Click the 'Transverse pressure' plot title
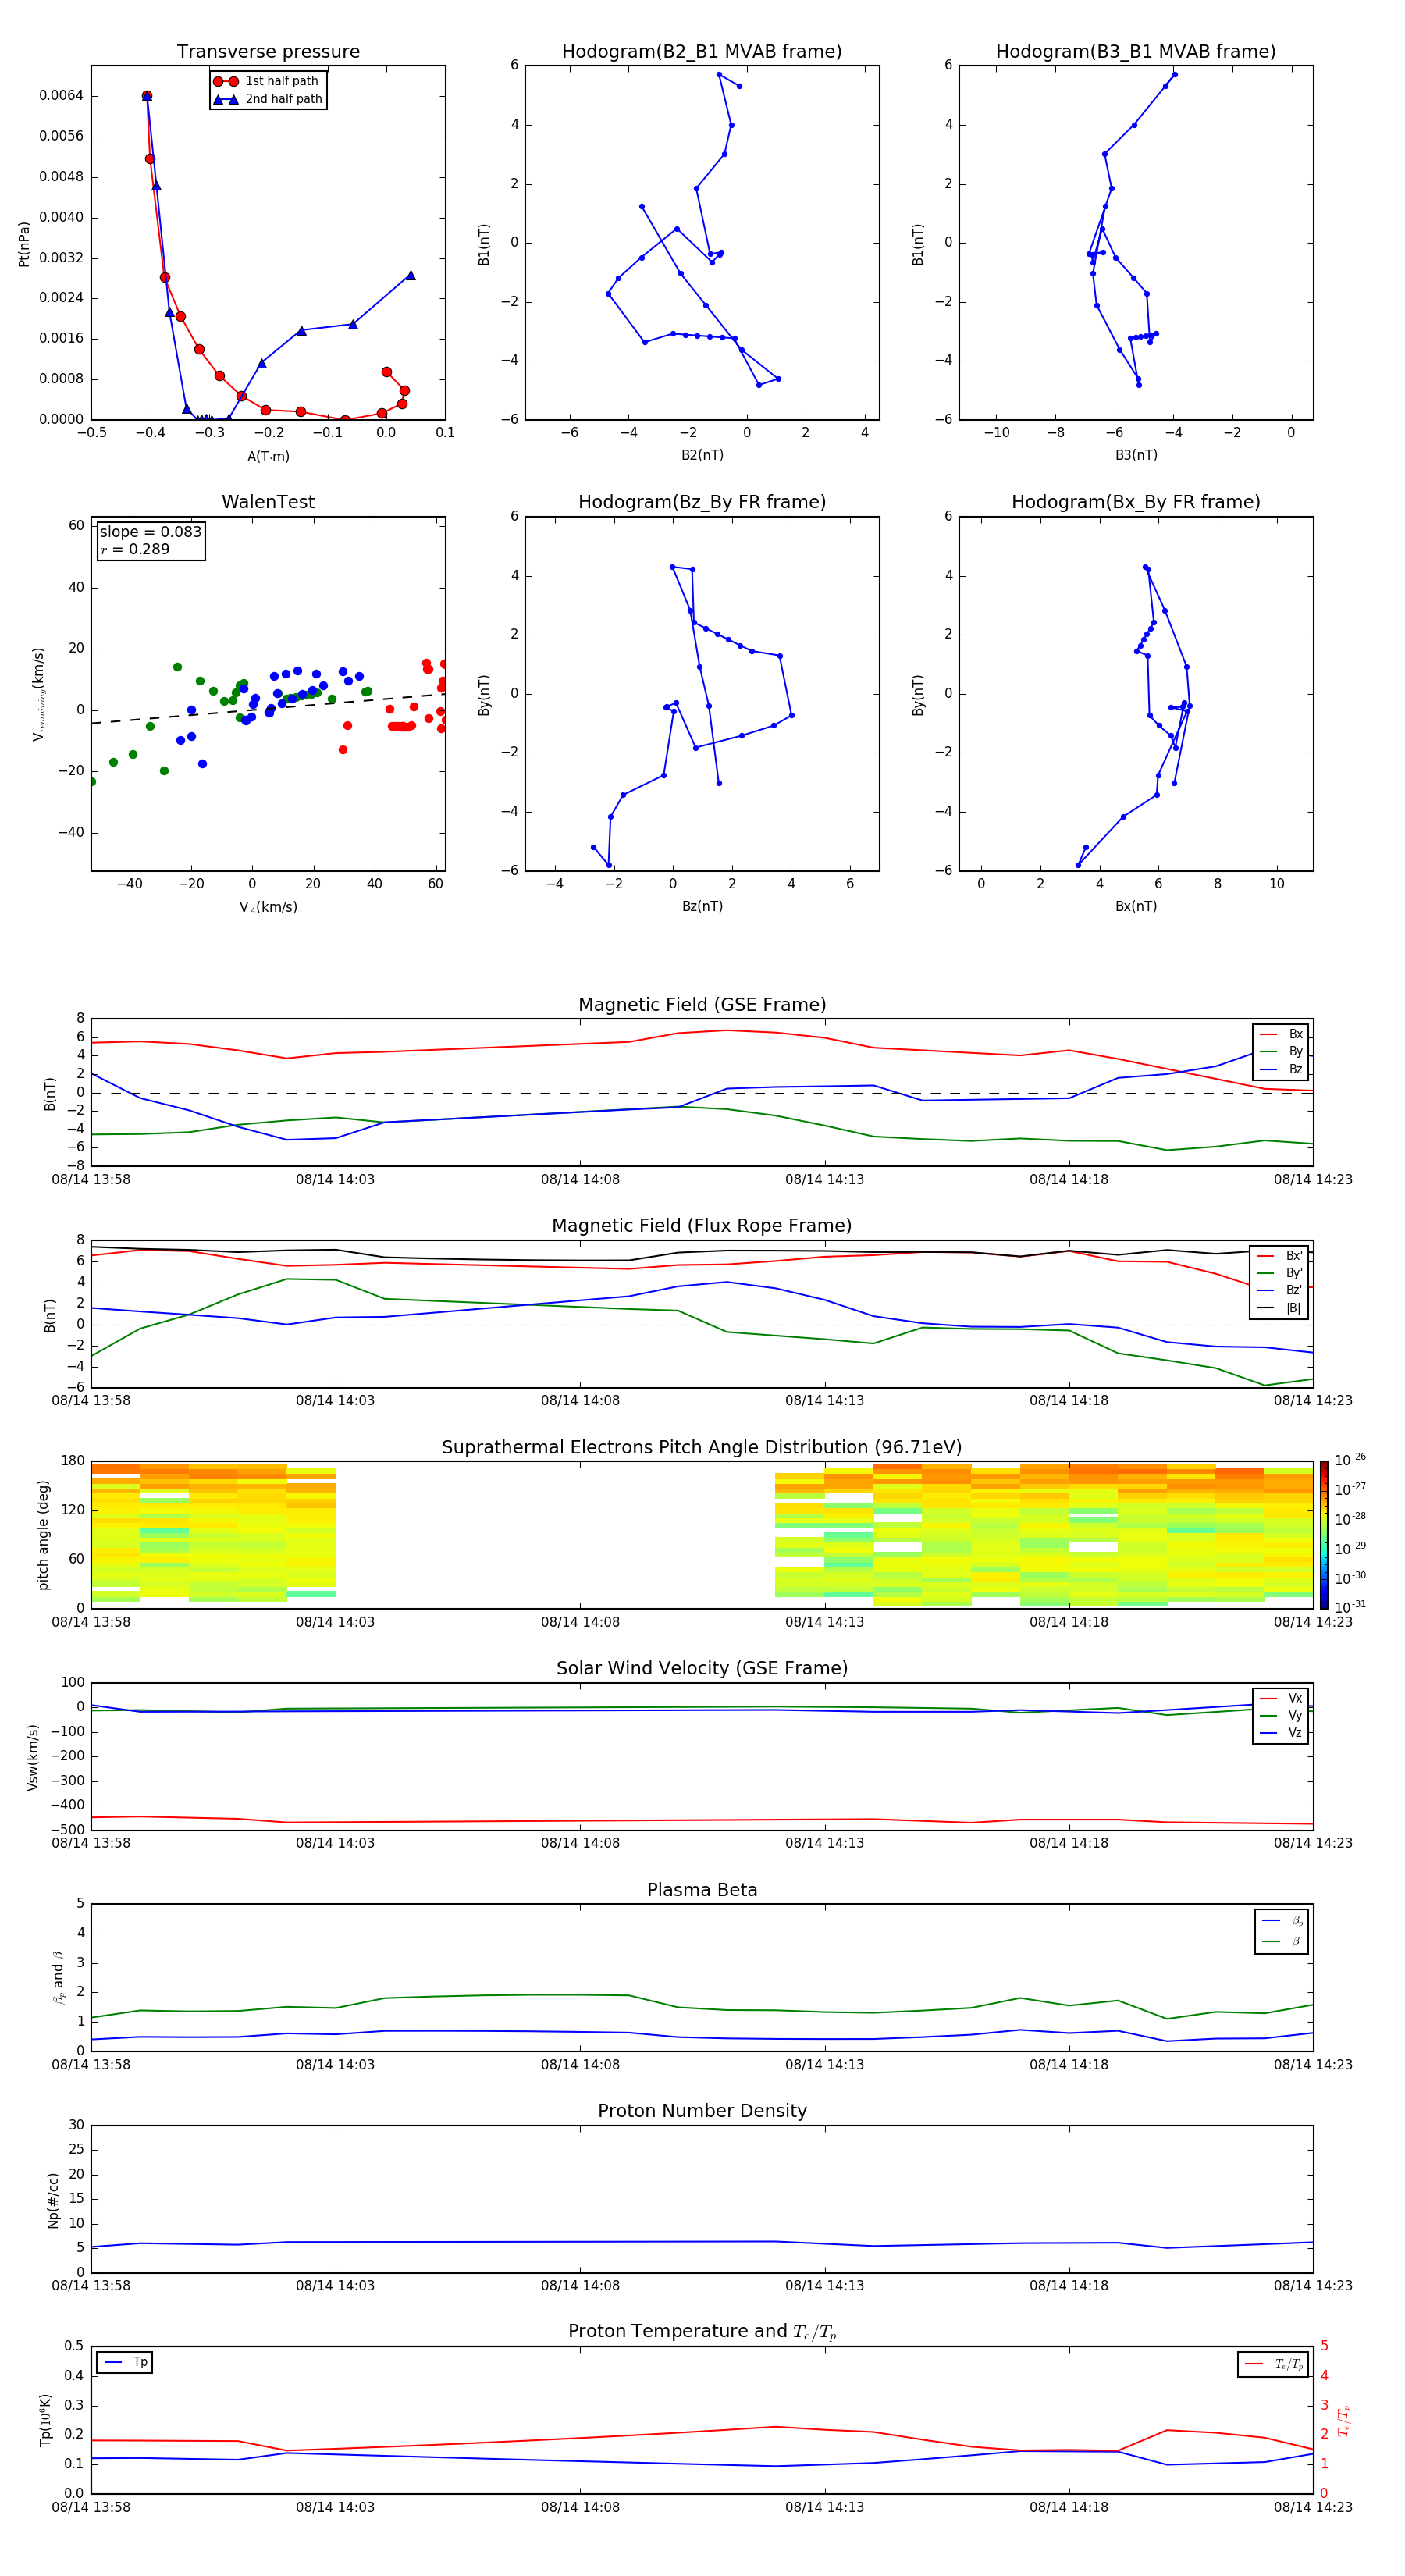 (x=268, y=52)
